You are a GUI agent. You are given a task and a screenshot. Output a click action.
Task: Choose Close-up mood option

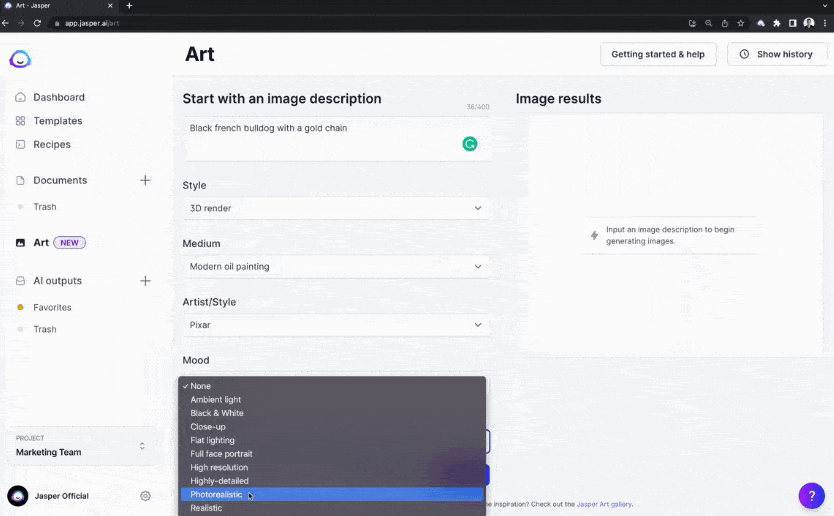pos(332,427)
